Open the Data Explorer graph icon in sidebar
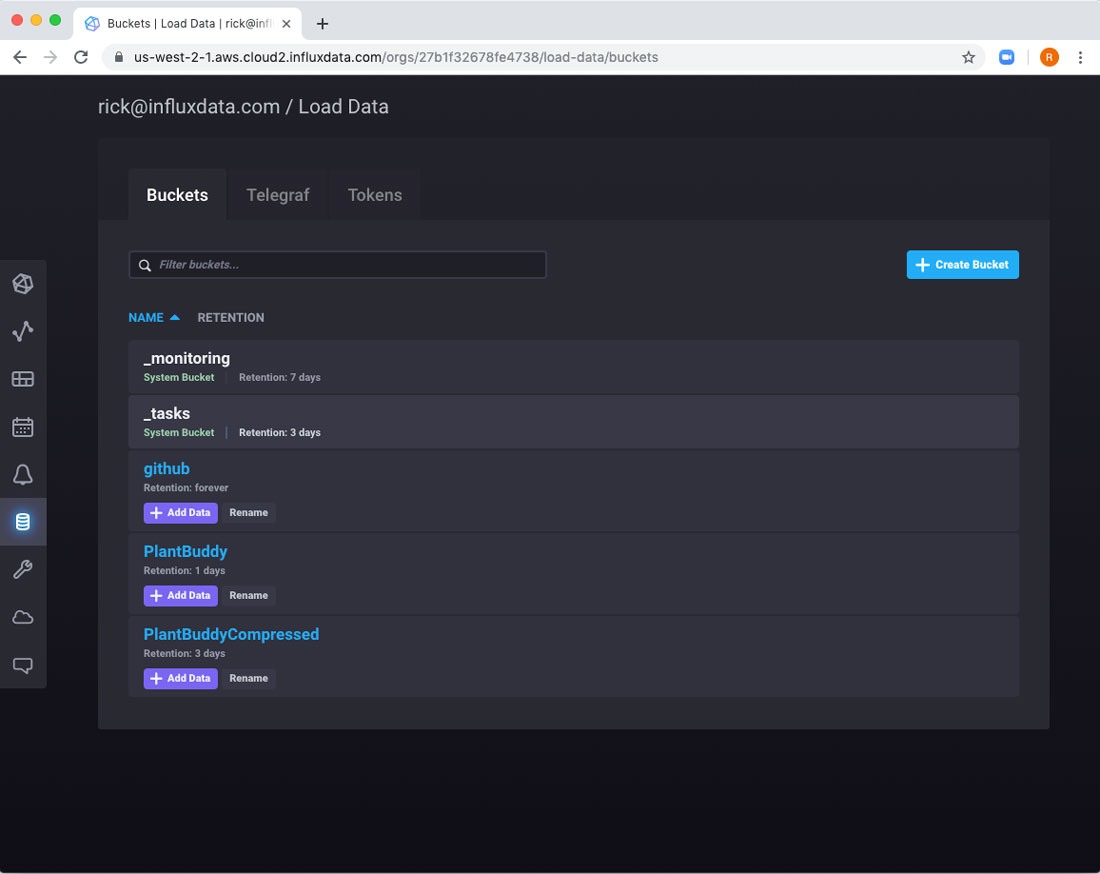Viewport: 1100px width, 874px height. click(23, 331)
